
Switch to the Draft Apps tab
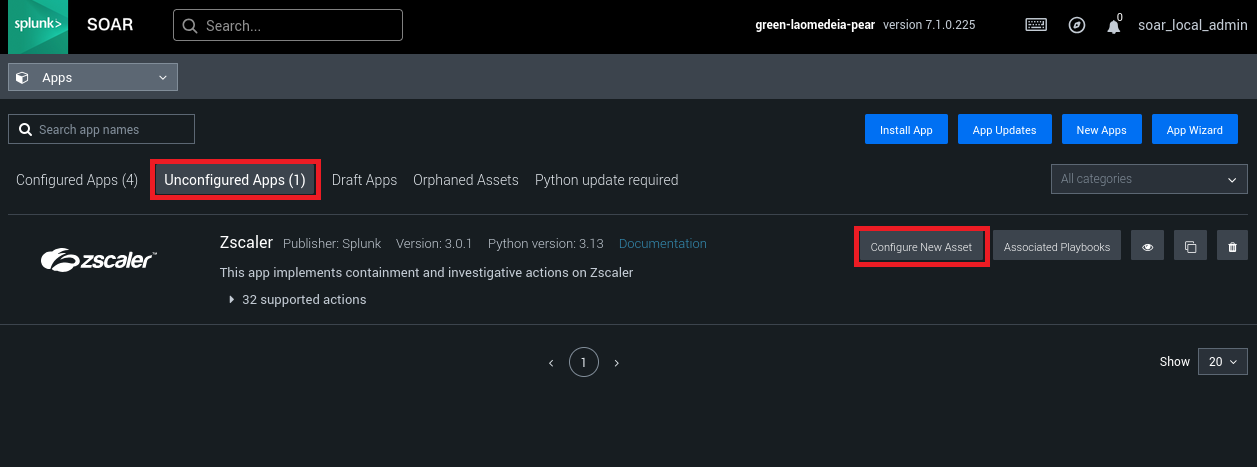pos(364,180)
